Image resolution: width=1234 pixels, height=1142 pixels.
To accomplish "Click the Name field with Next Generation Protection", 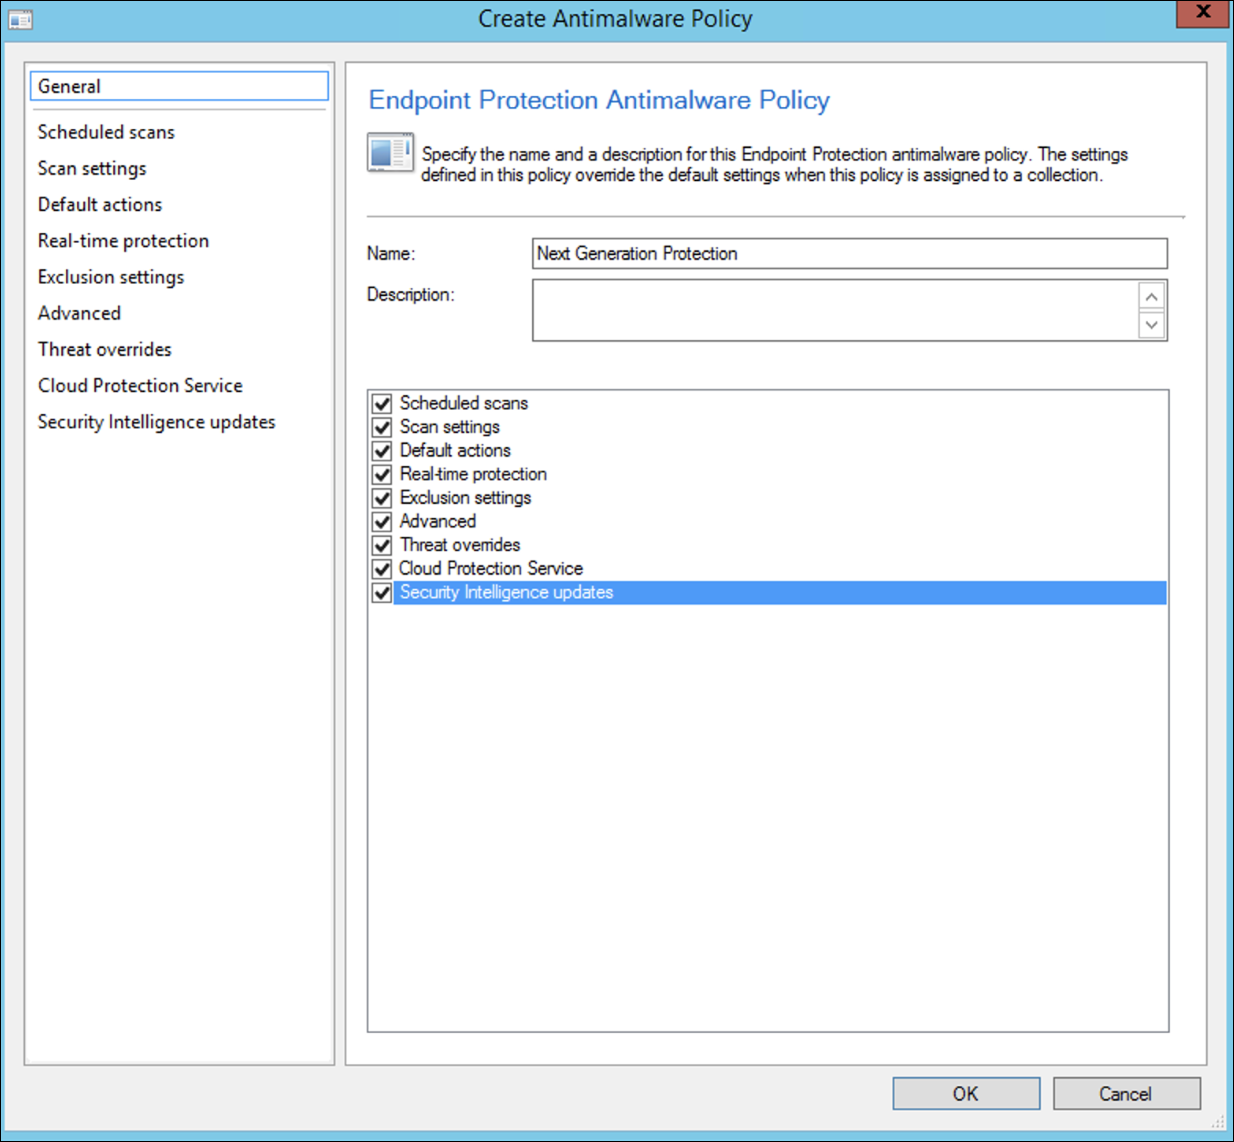I will click(850, 253).
